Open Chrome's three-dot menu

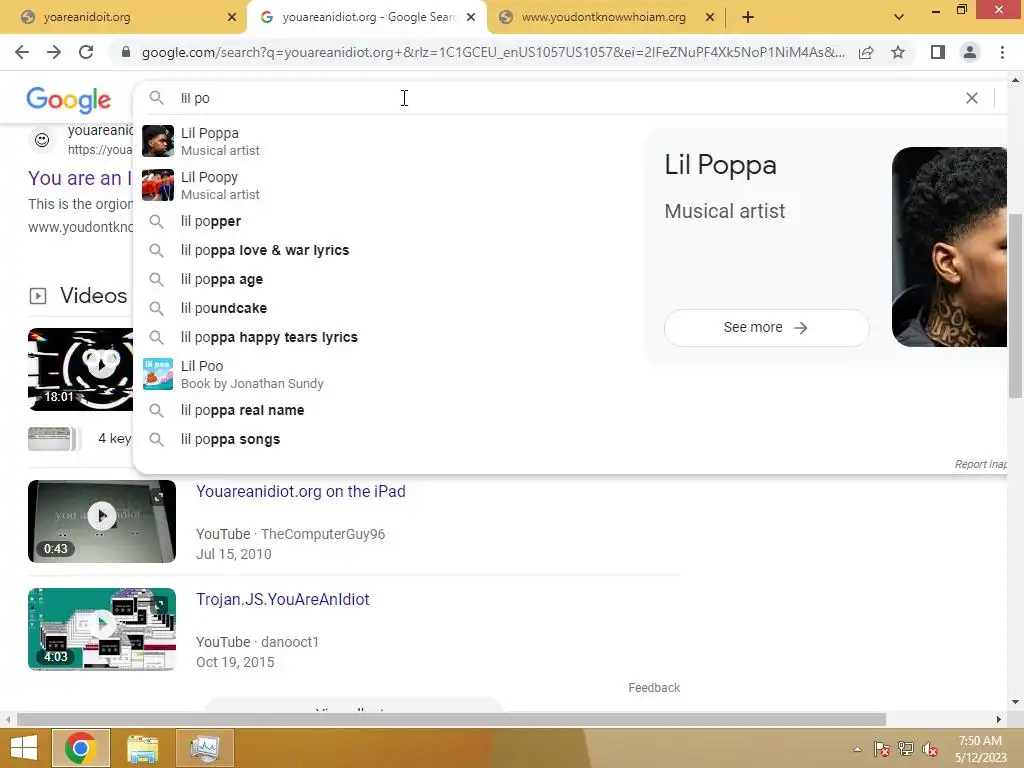pos(1002,52)
